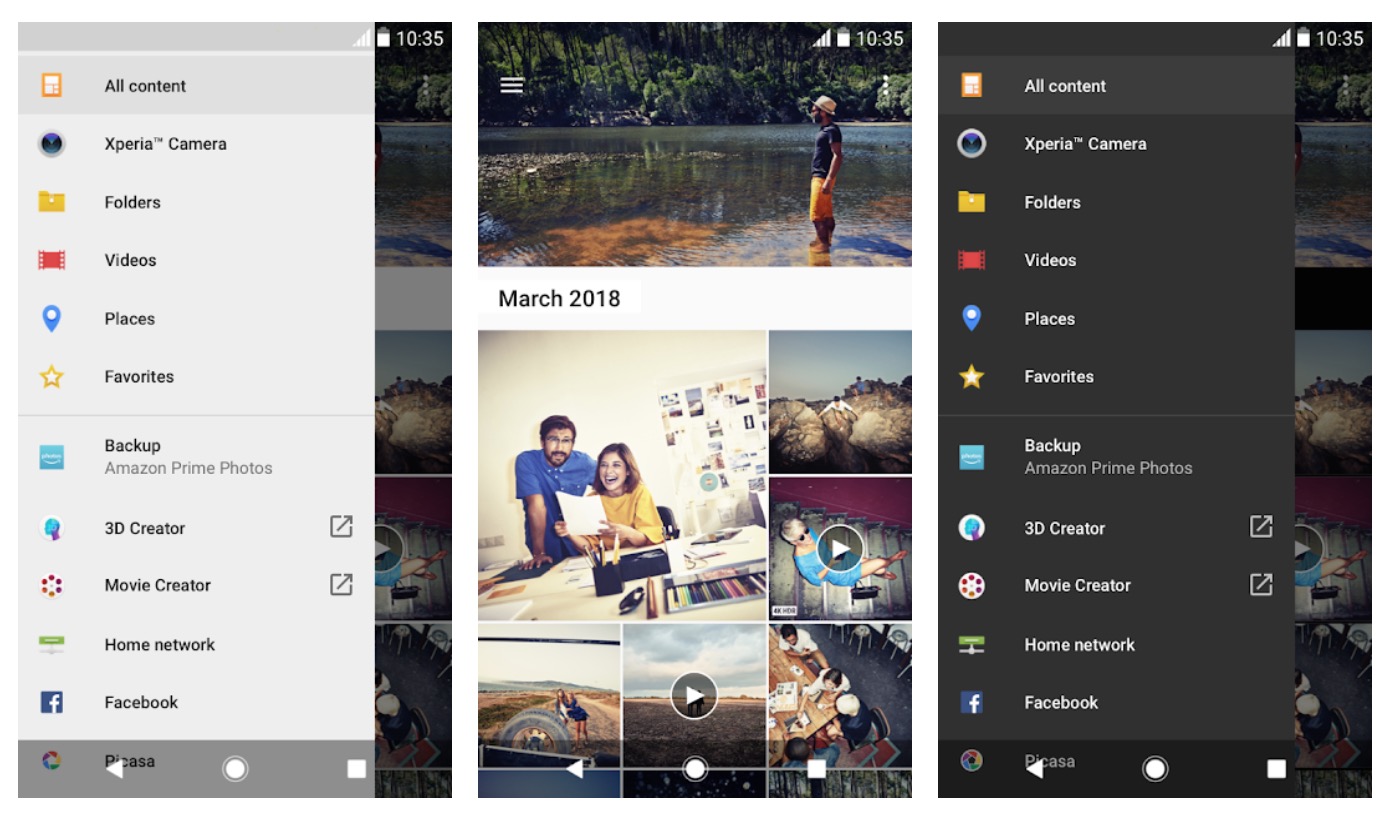Open Backup Amazon Prime Photos in dark drawer
The width and height of the screenshot is (1392, 814).
click(x=1107, y=456)
